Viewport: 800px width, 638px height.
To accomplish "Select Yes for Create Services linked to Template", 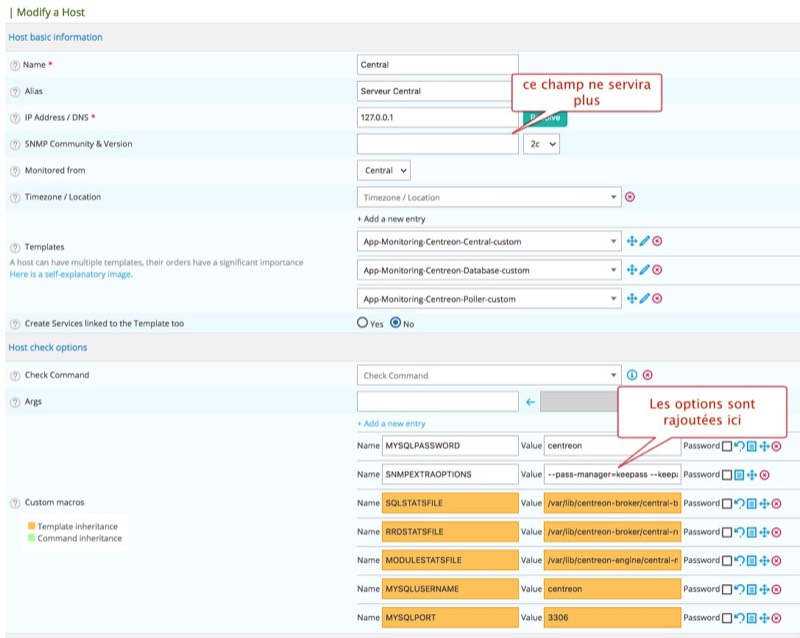I will coord(363,323).
